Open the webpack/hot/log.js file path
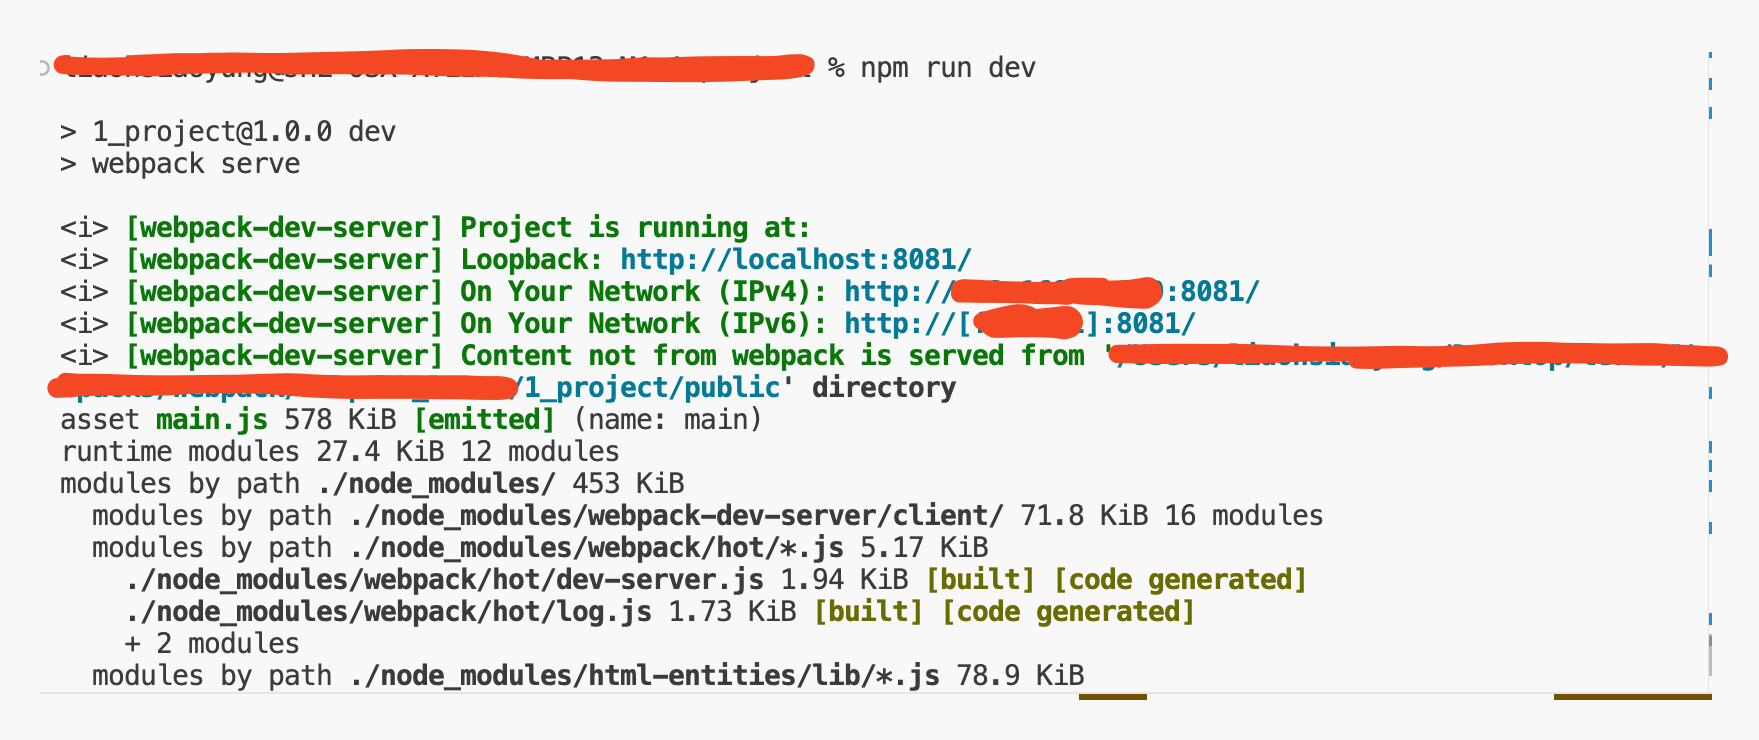This screenshot has width=1759, height=740. pos(388,612)
